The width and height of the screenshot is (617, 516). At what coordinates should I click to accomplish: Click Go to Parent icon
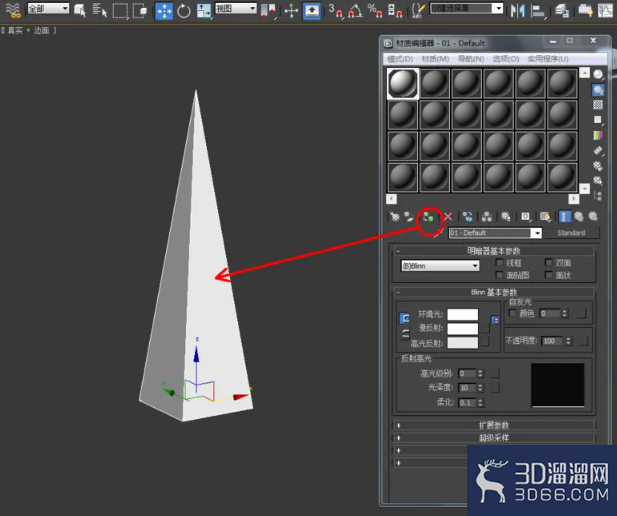tap(579, 216)
